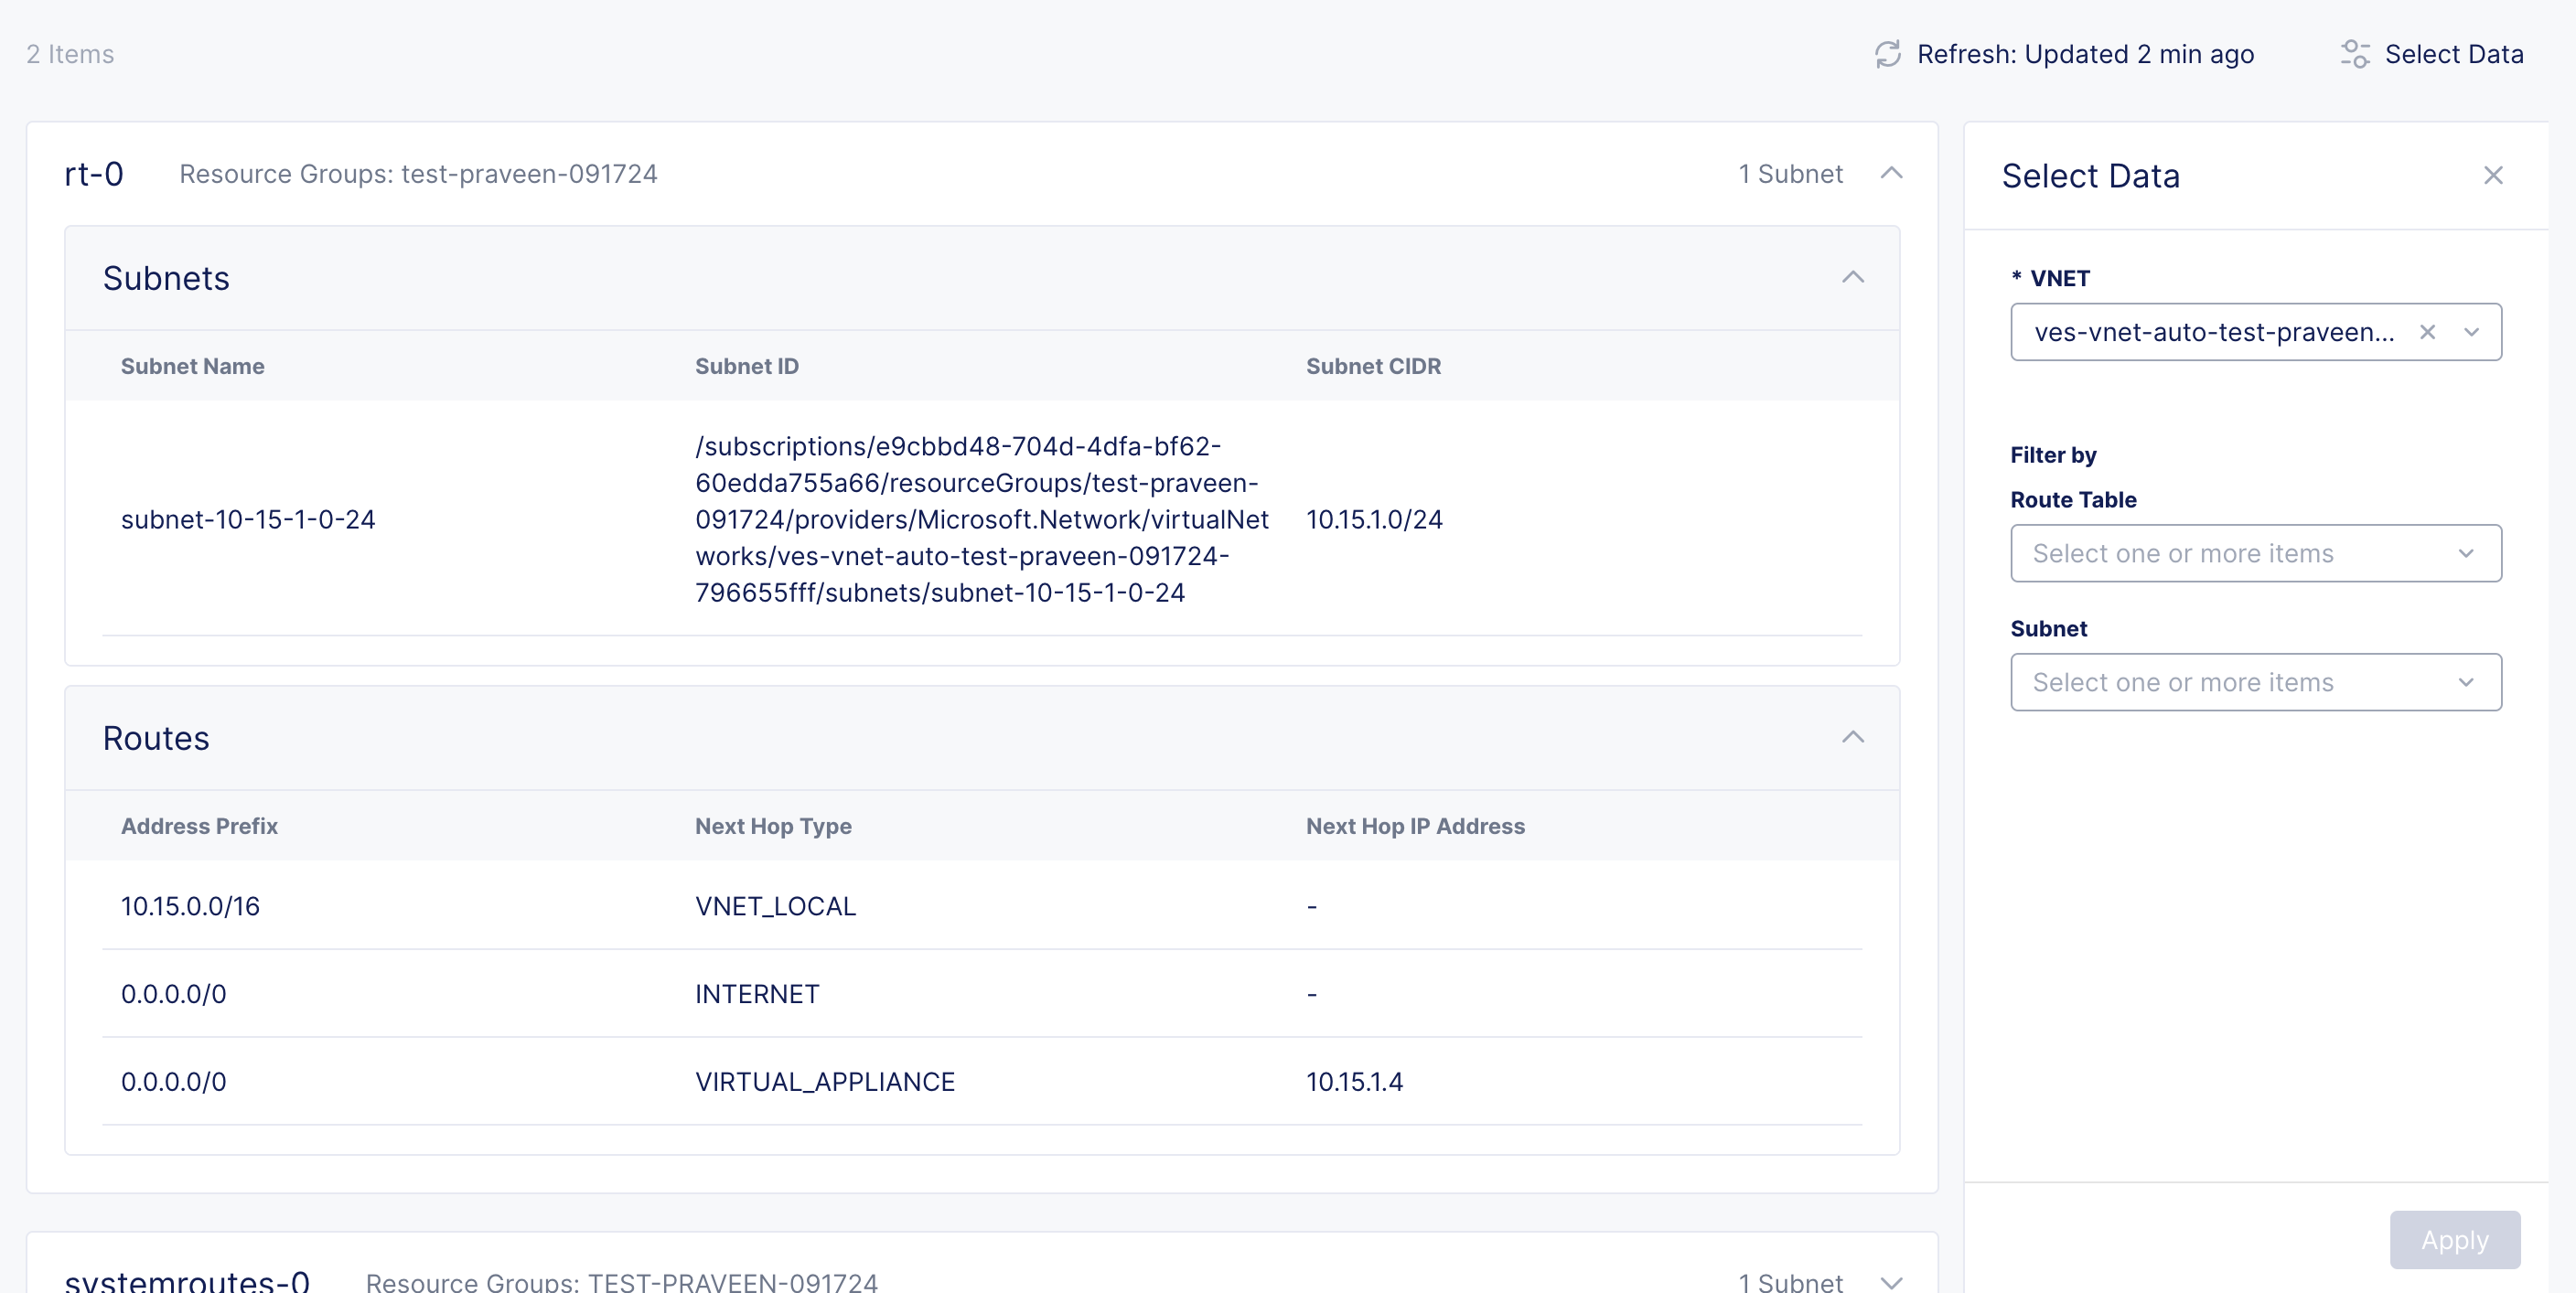This screenshot has width=2576, height=1293.
Task: Click the Apply button
Action: click(2453, 1240)
